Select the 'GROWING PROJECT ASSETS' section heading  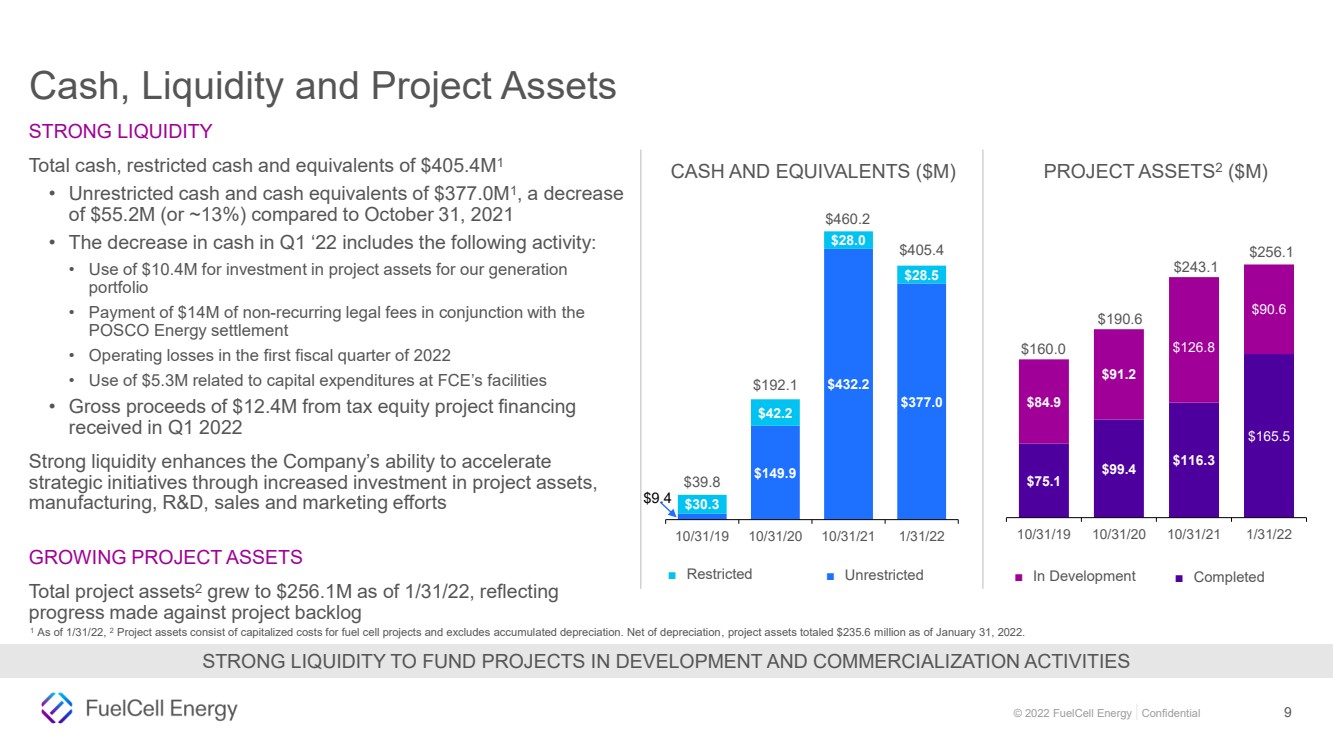click(x=166, y=557)
